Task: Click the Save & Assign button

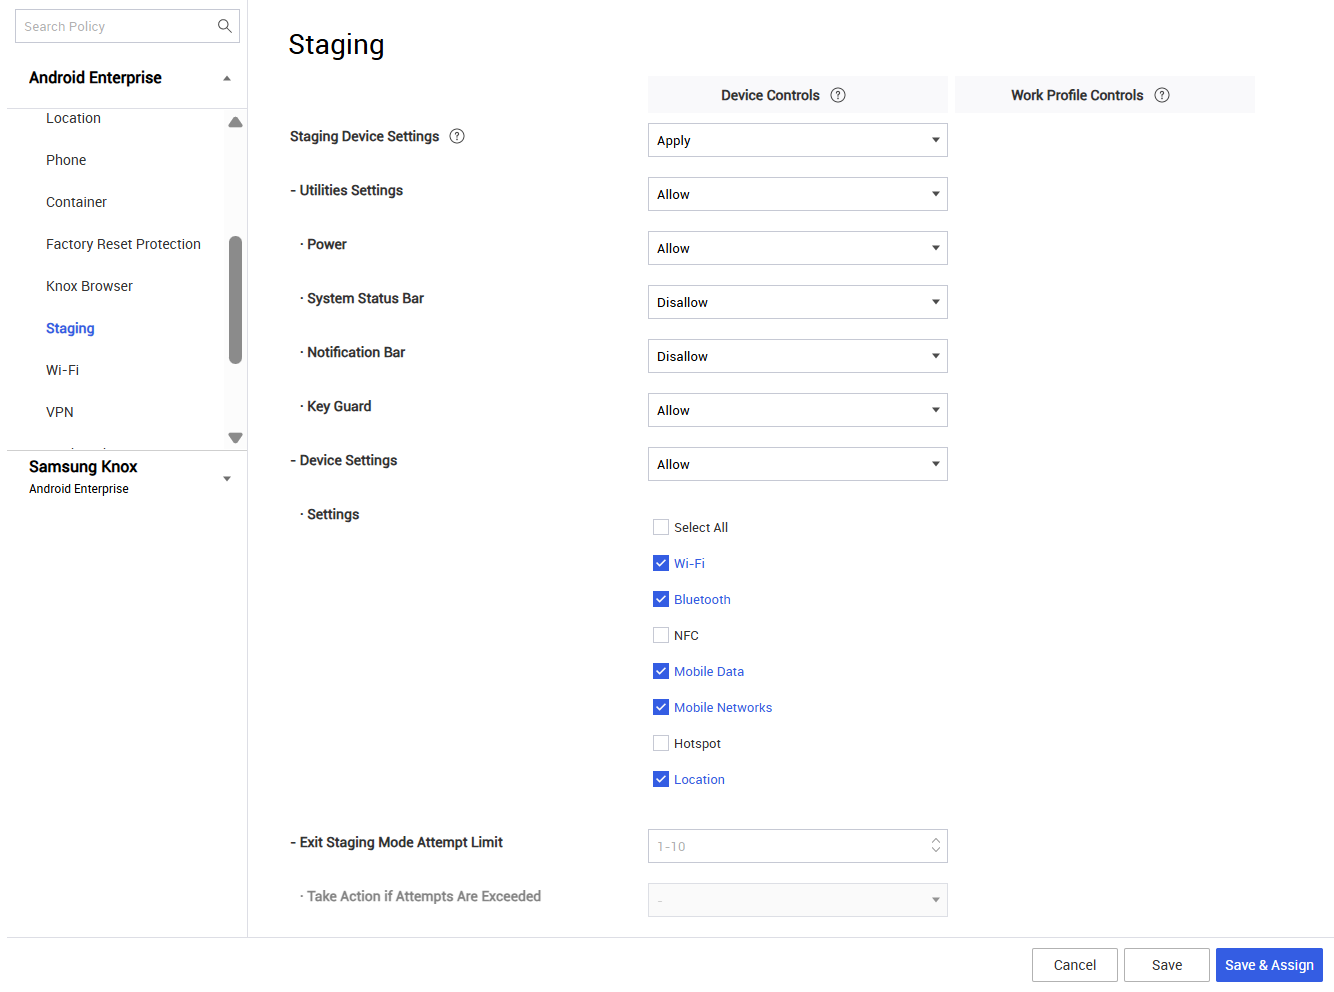Action: (x=1269, y=964)
